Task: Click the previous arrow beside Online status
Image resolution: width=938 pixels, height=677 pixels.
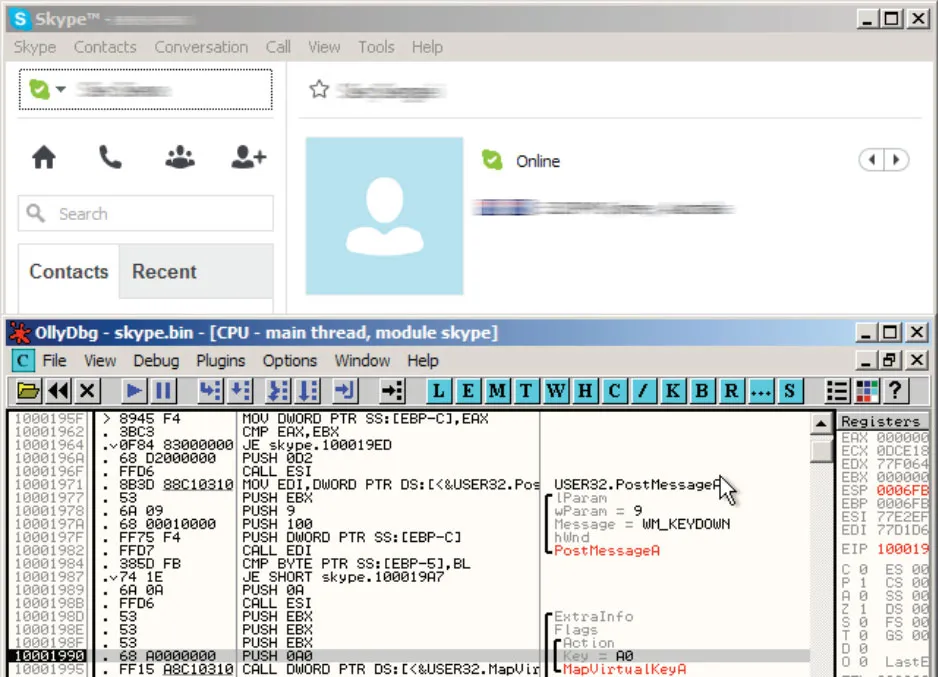Action: point(872,160)
